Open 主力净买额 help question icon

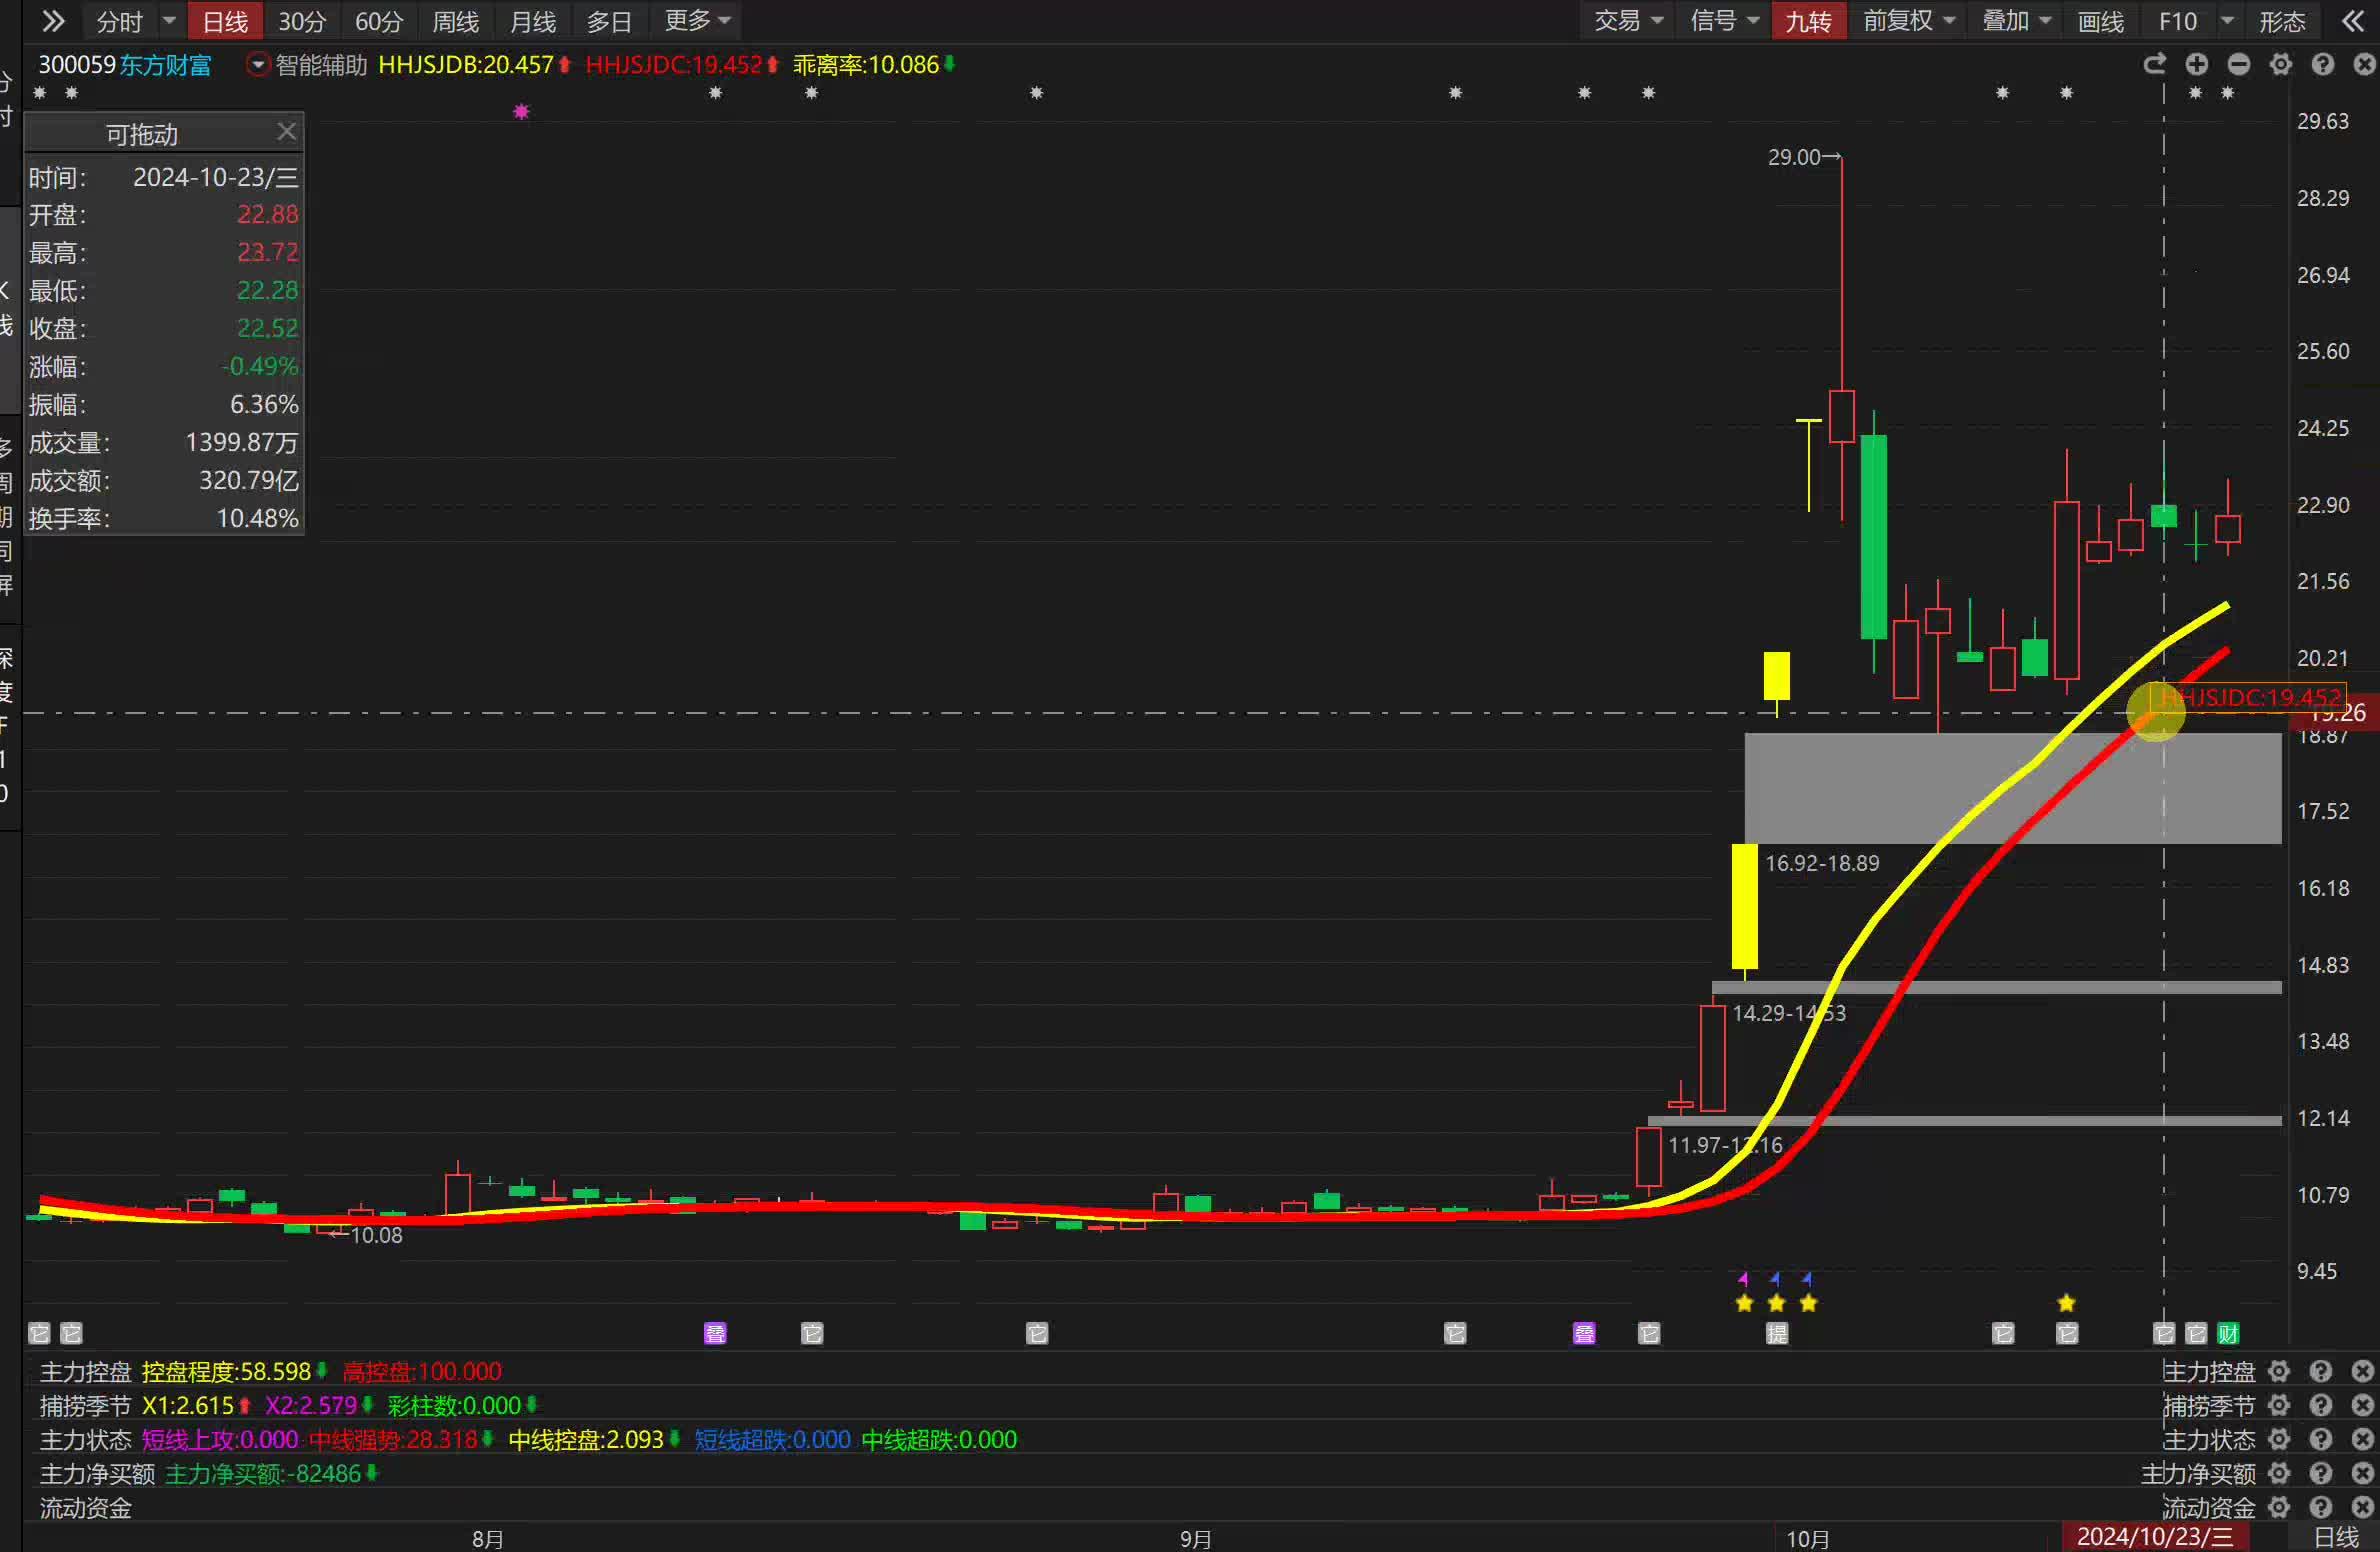[2321, 1473]
